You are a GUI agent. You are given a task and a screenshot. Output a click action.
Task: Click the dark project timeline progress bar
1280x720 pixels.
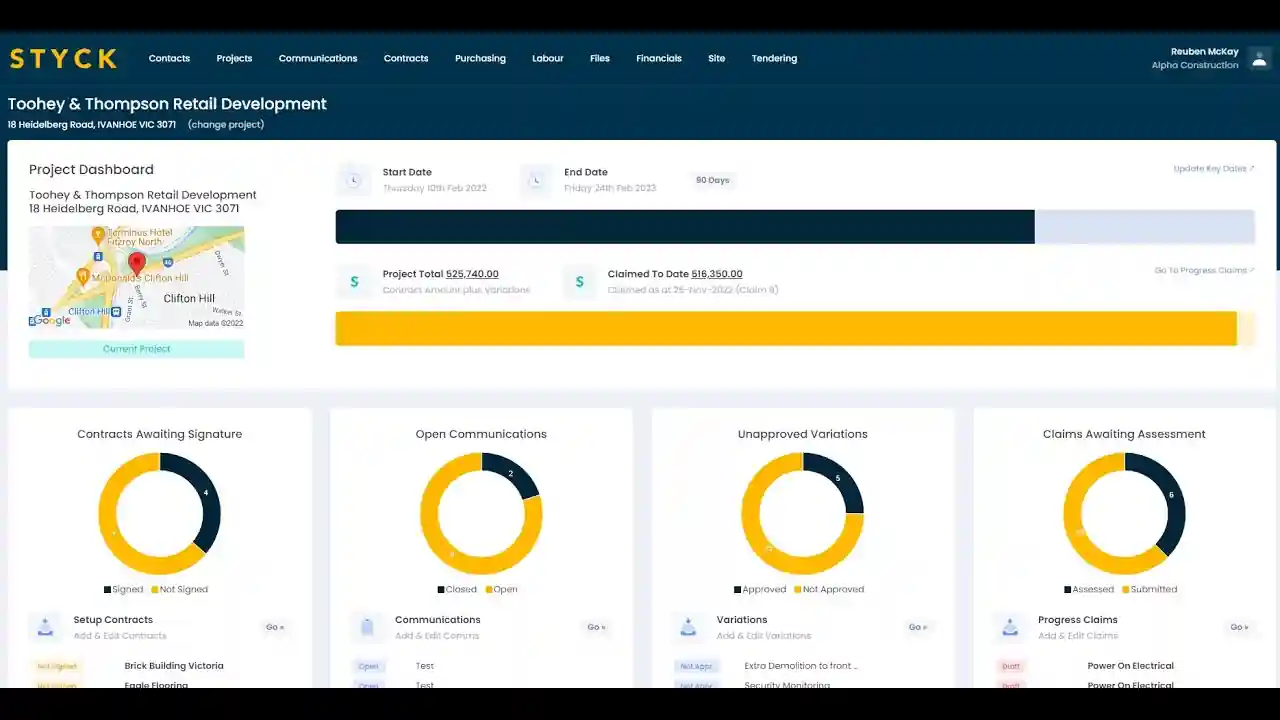(x=685, y=227)
